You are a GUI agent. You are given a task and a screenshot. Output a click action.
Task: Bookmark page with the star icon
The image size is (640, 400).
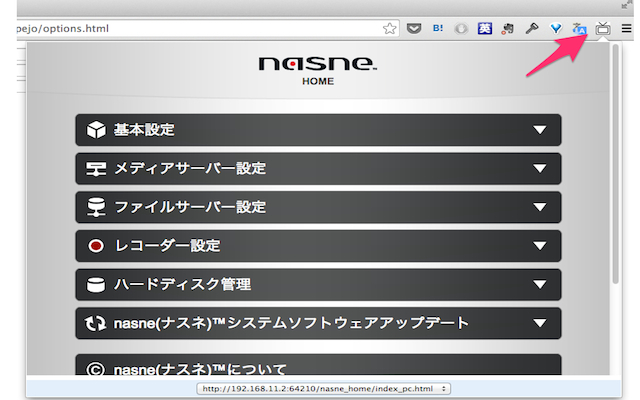tap(389, 29)
